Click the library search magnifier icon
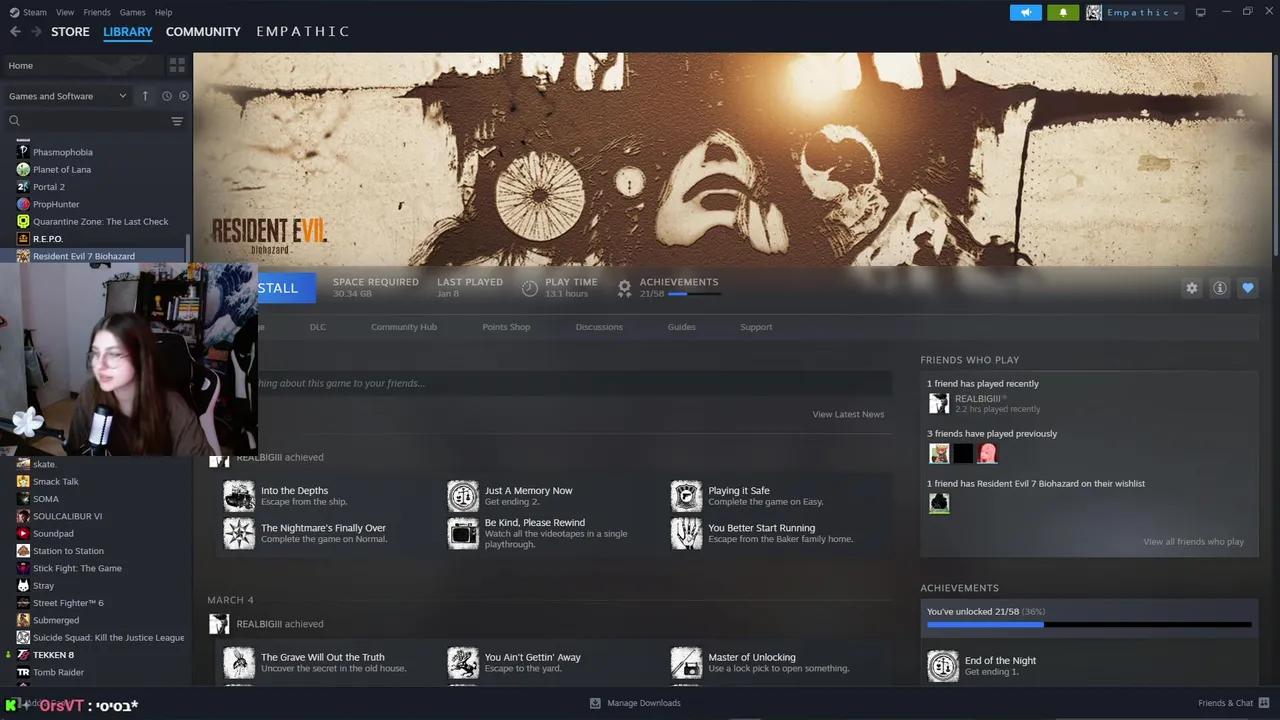The height and width of the screenshot is (720, 1280). point(14,121)
